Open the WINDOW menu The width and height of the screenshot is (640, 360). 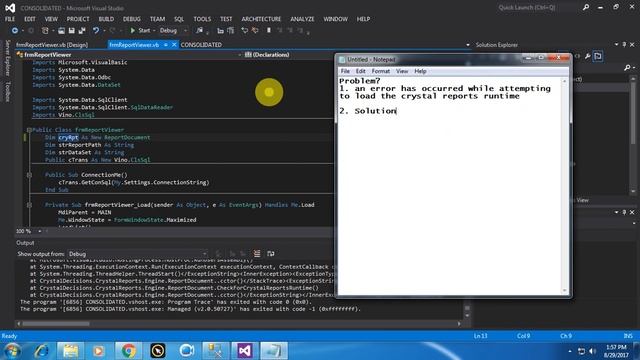coord(336,19)
